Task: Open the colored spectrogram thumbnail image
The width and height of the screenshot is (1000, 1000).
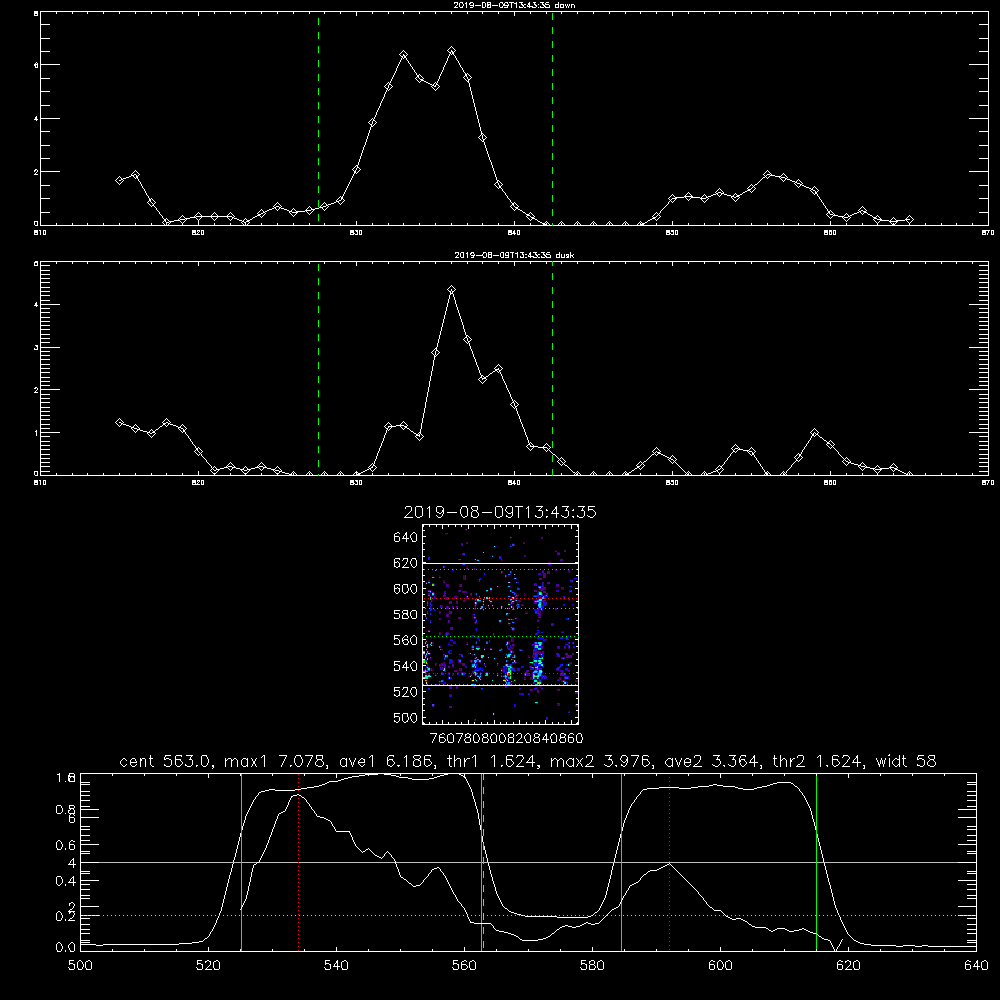Action: point(501,624)
